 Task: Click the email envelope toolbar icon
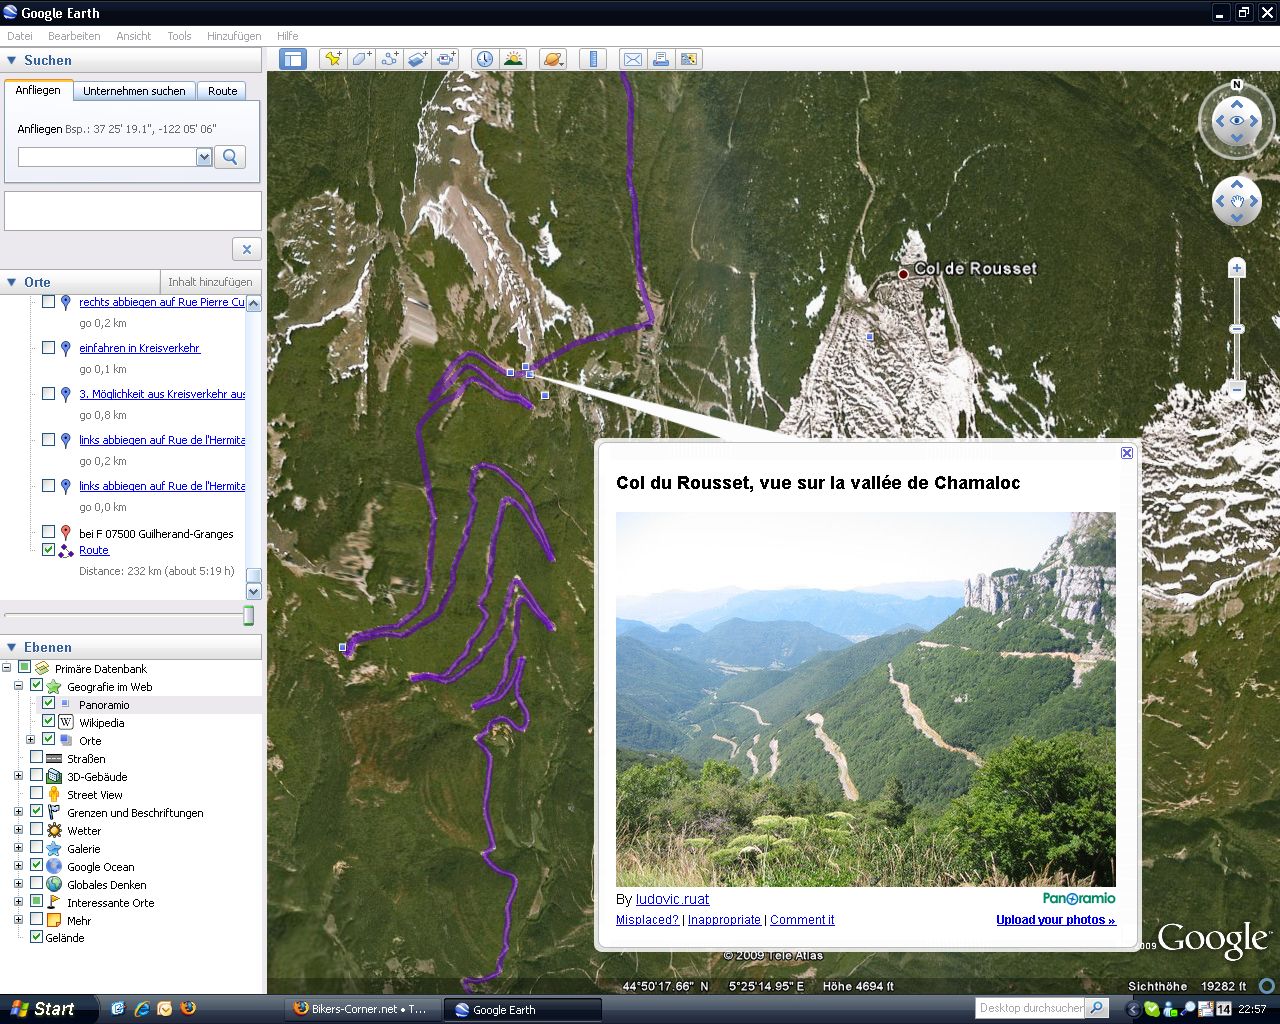click(x=632, y=59)
